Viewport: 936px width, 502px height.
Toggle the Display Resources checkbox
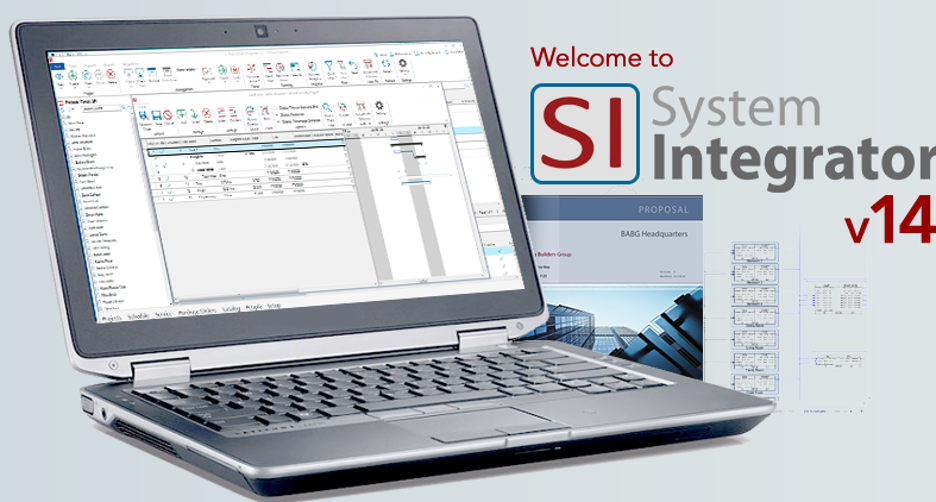[277, 115]
